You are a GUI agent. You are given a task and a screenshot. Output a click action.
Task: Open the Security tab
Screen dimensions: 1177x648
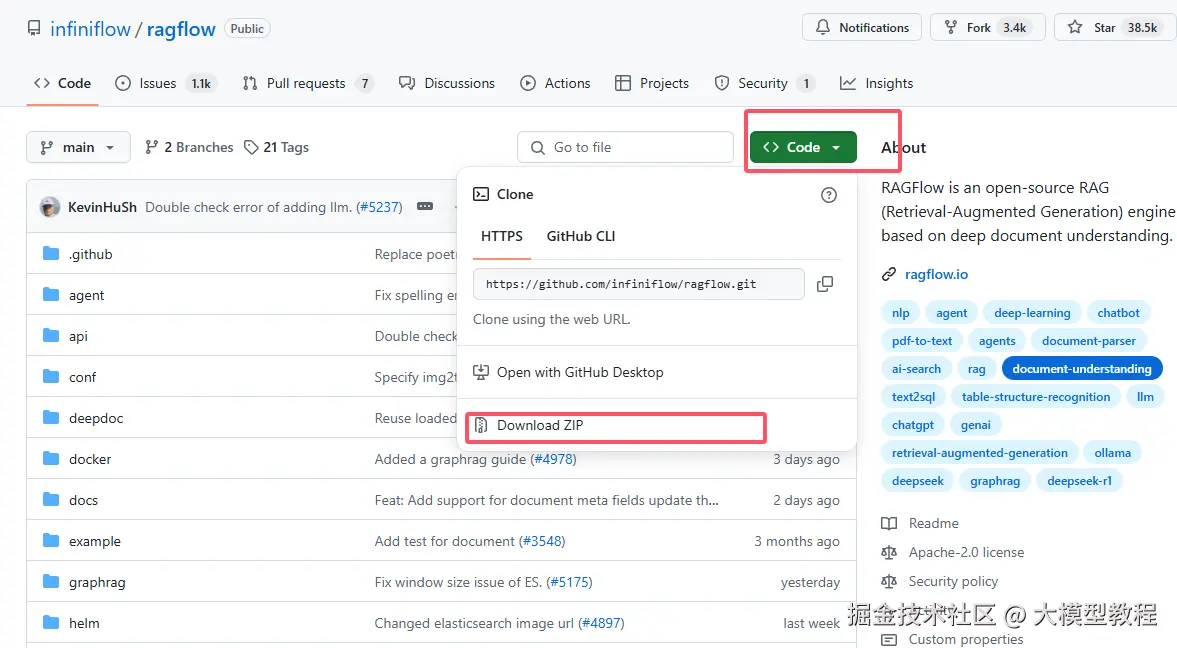coord(764,83)
